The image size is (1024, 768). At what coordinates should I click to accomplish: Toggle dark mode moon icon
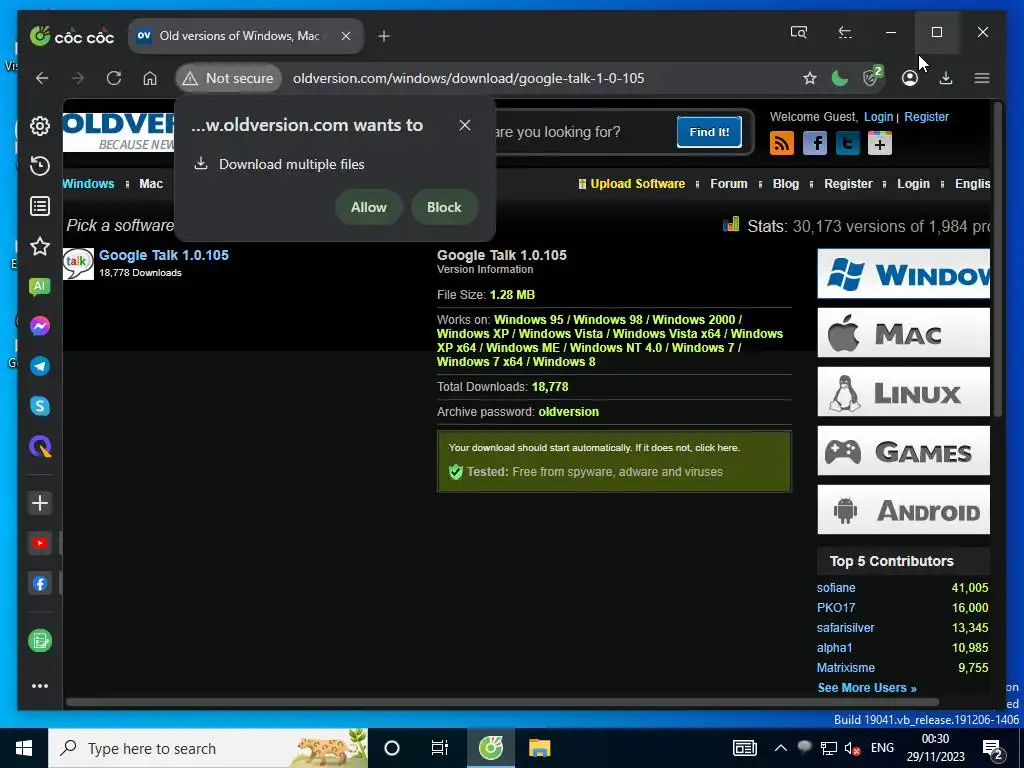(840, 78)
